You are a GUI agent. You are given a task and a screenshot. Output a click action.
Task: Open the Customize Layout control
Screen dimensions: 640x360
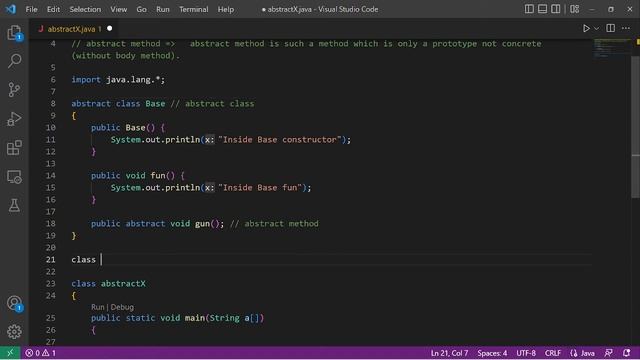pyautogui.click(x=575, y=9)
